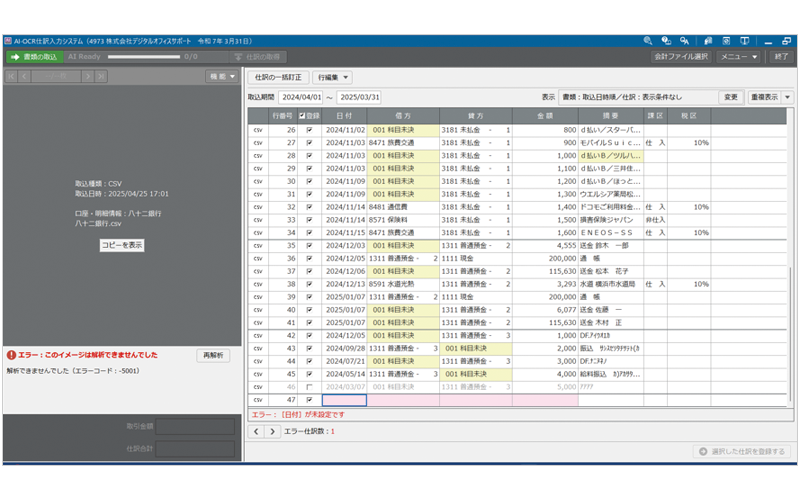Open the メニュー menu
800x500 pixels.
tap(742, 57)
